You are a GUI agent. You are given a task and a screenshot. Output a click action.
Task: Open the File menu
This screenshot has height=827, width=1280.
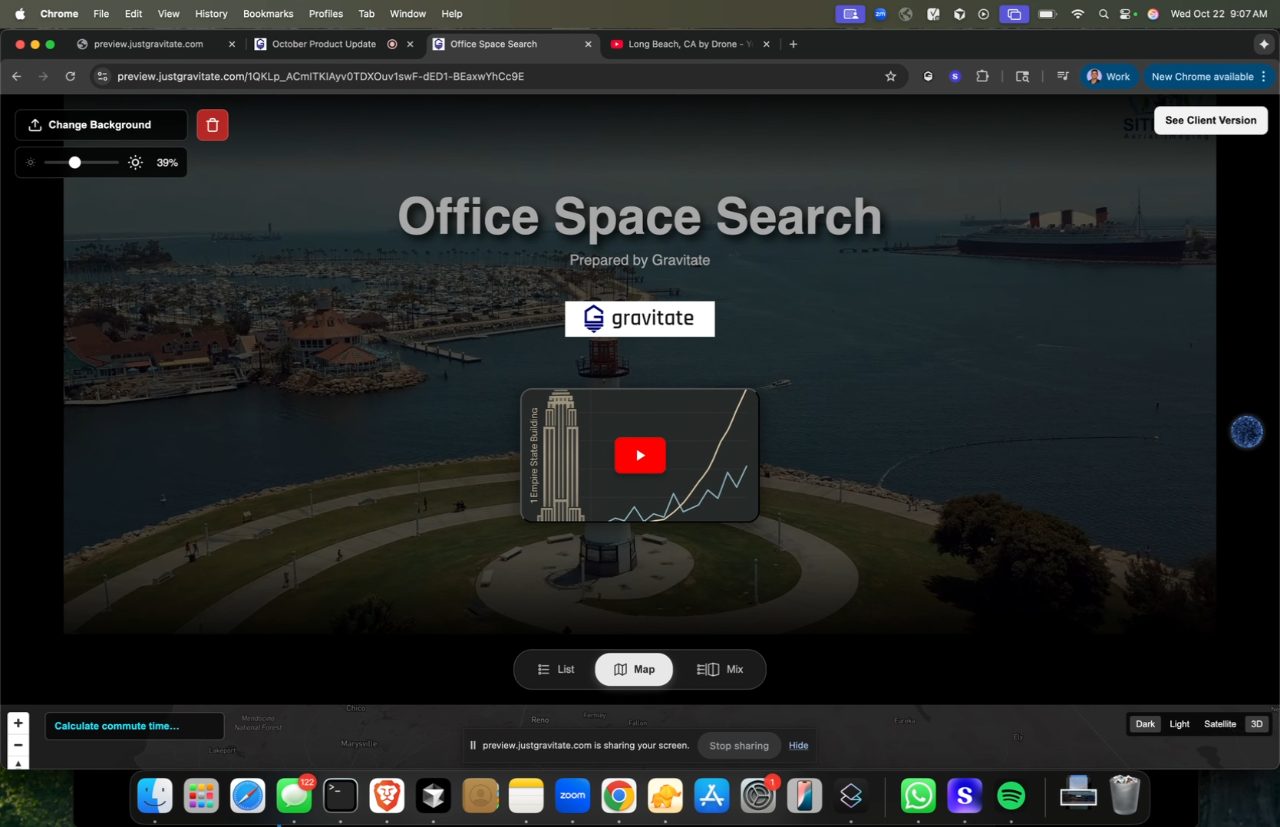click(101, 14)
